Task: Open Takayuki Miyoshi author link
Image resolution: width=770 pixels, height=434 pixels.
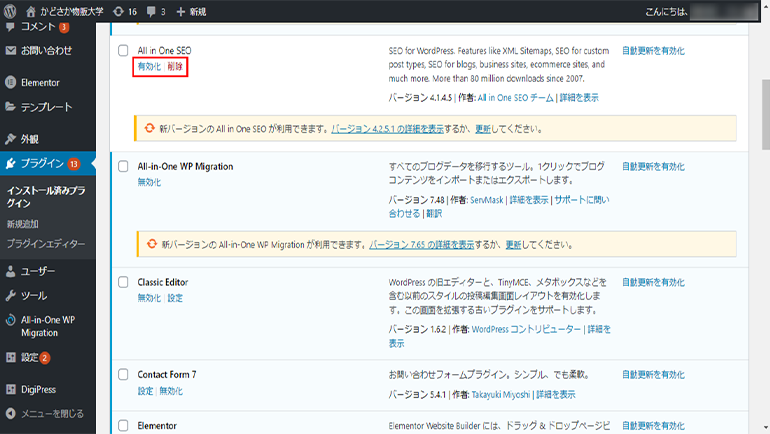Action: click(x=501, y=394)
